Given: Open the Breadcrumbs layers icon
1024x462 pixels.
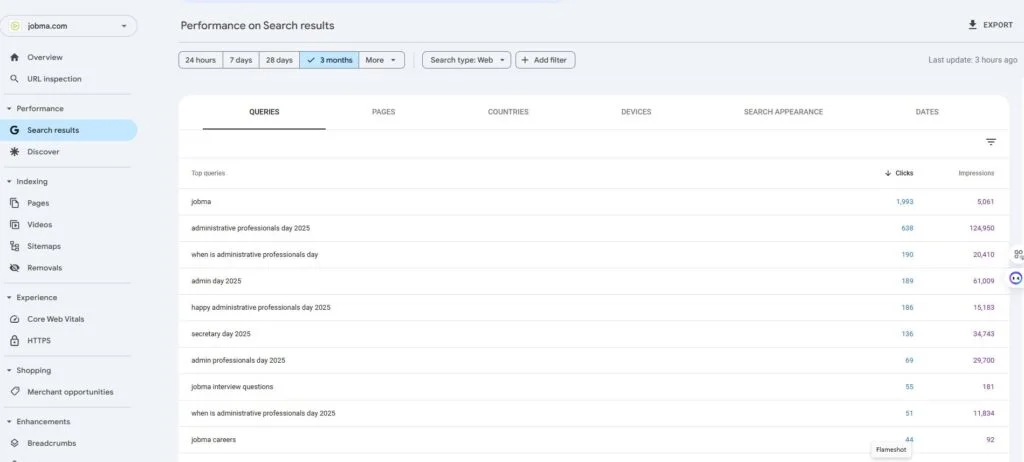Looking at the screenshot, I should click(14, 443).
